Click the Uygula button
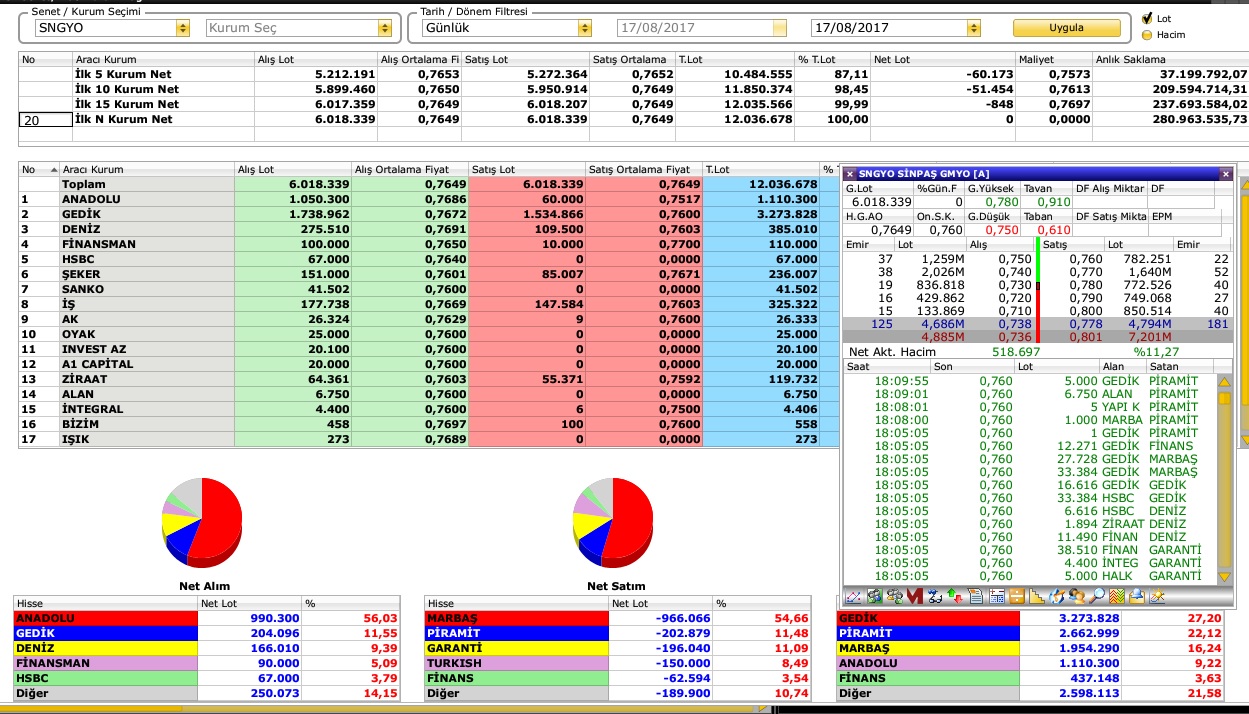The image size is (1249, 714). click(x=1066, y=28)
